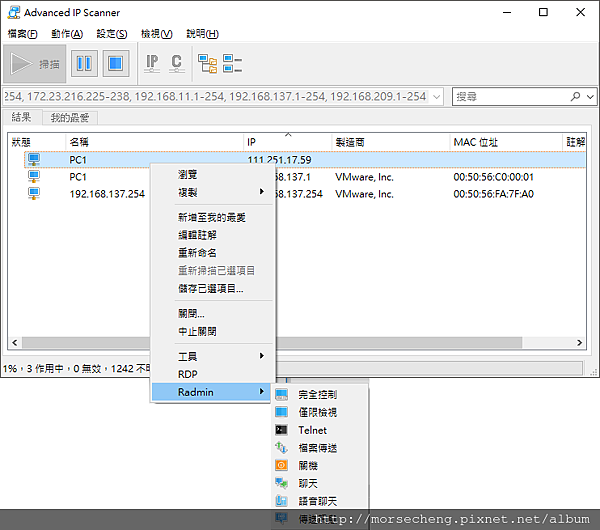Expand the Radmin submenu
The height and width of the screenshot is (530, 600).
(211, 392)
